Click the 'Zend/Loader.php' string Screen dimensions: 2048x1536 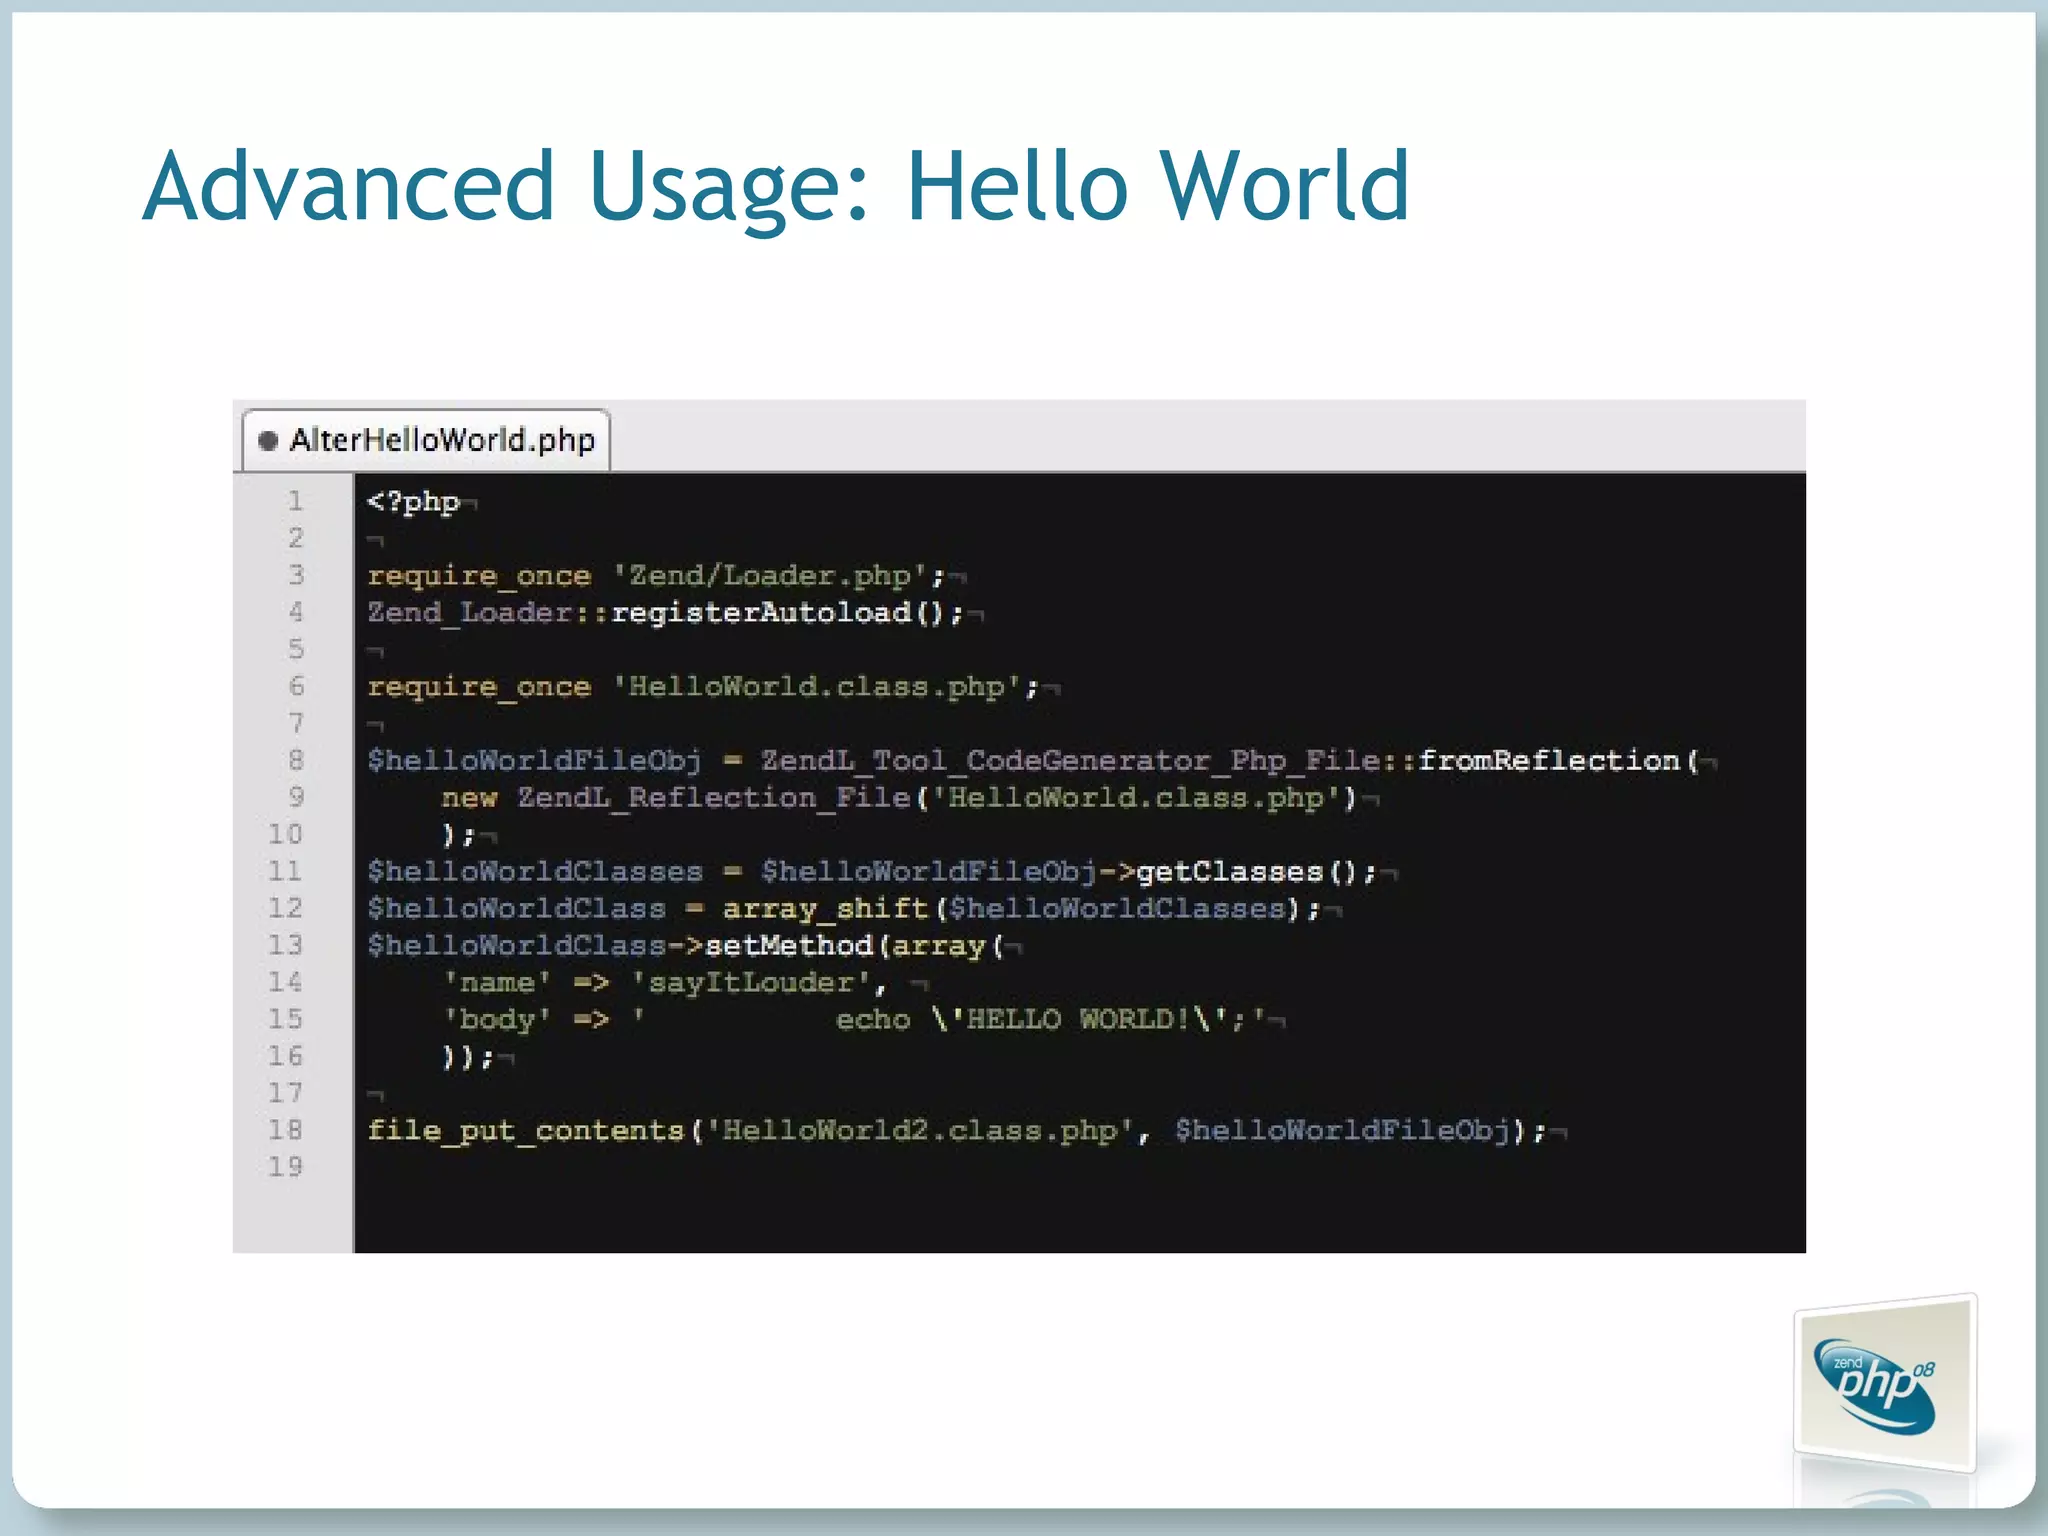click(x=770, y=576)
